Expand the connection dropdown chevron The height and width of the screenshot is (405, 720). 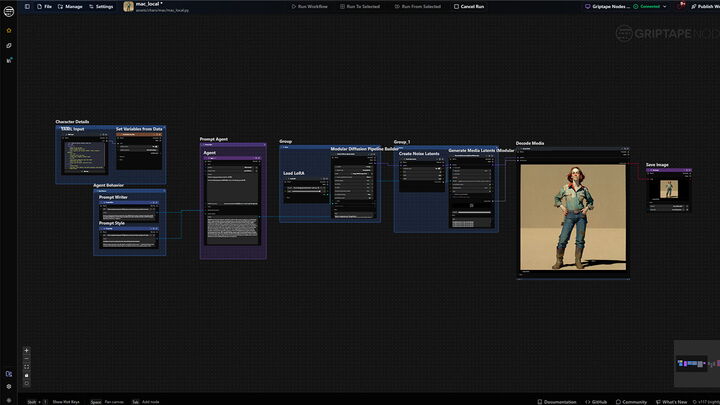pyautogui.click(x=664, y=6)
